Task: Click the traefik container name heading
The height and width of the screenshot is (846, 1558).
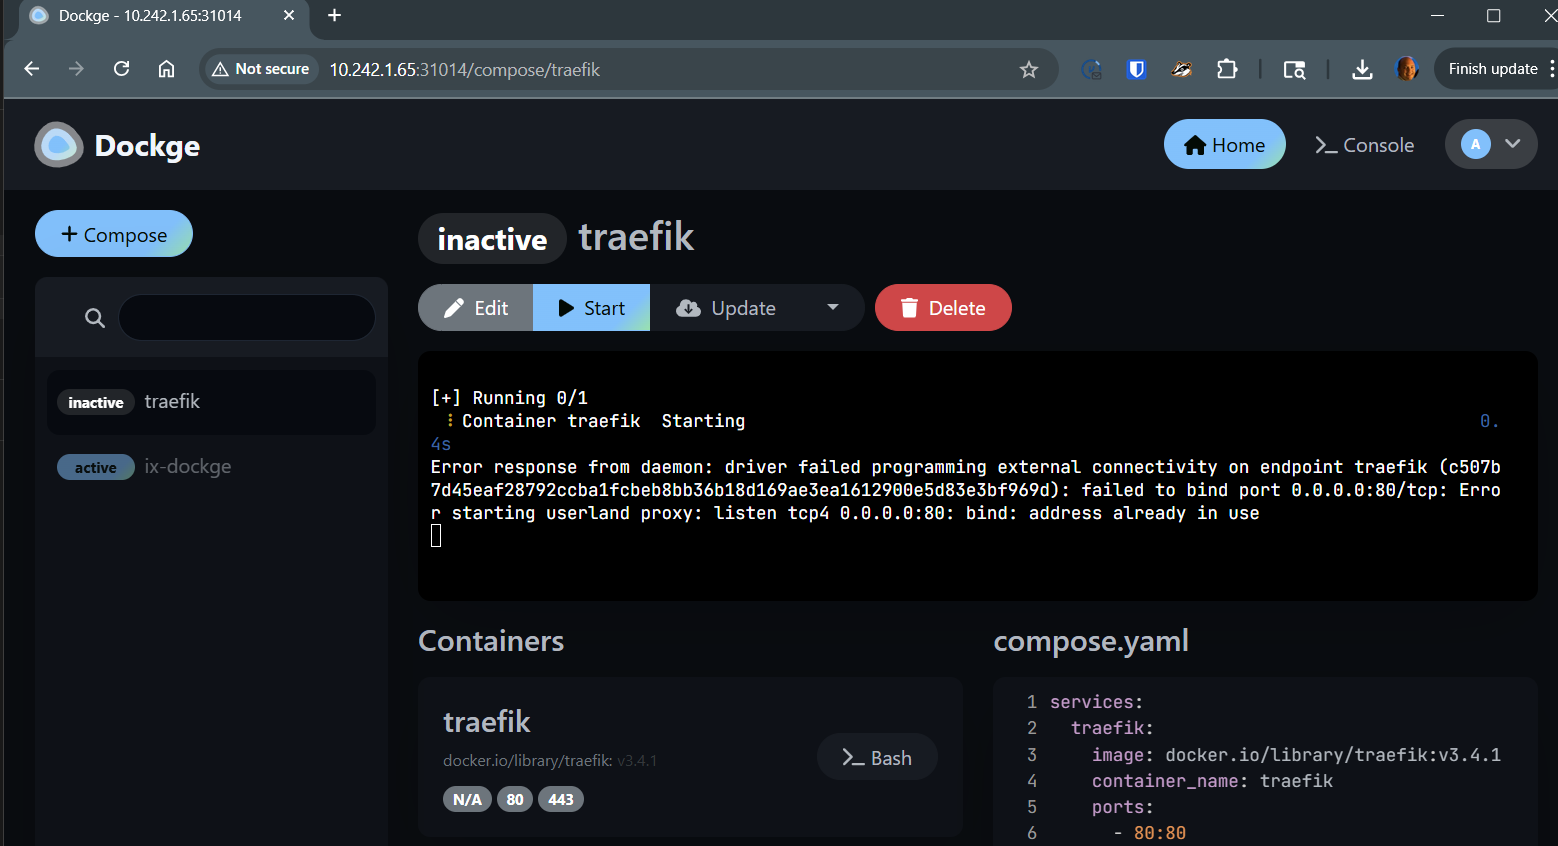Action: pyautogui.click(x=487, y=721)
